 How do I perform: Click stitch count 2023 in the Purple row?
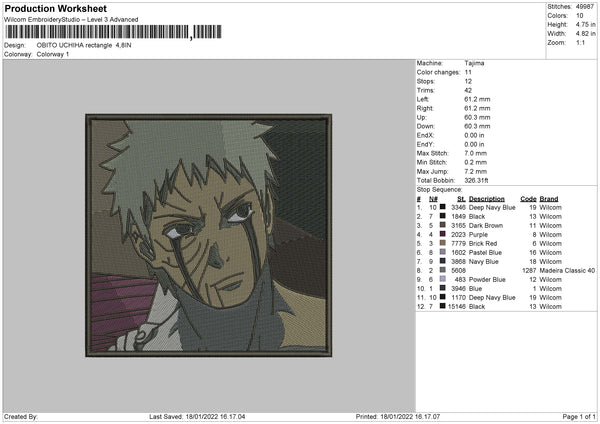coord(458,235)
